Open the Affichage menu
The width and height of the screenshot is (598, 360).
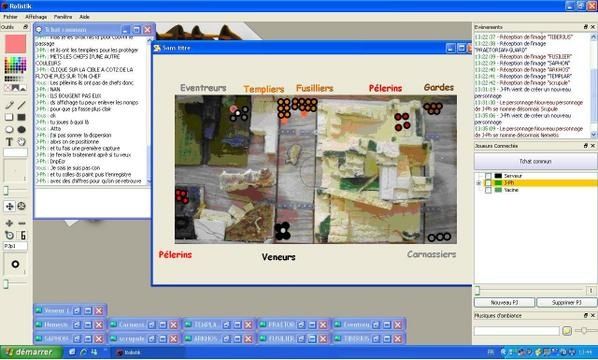point(36,17)
